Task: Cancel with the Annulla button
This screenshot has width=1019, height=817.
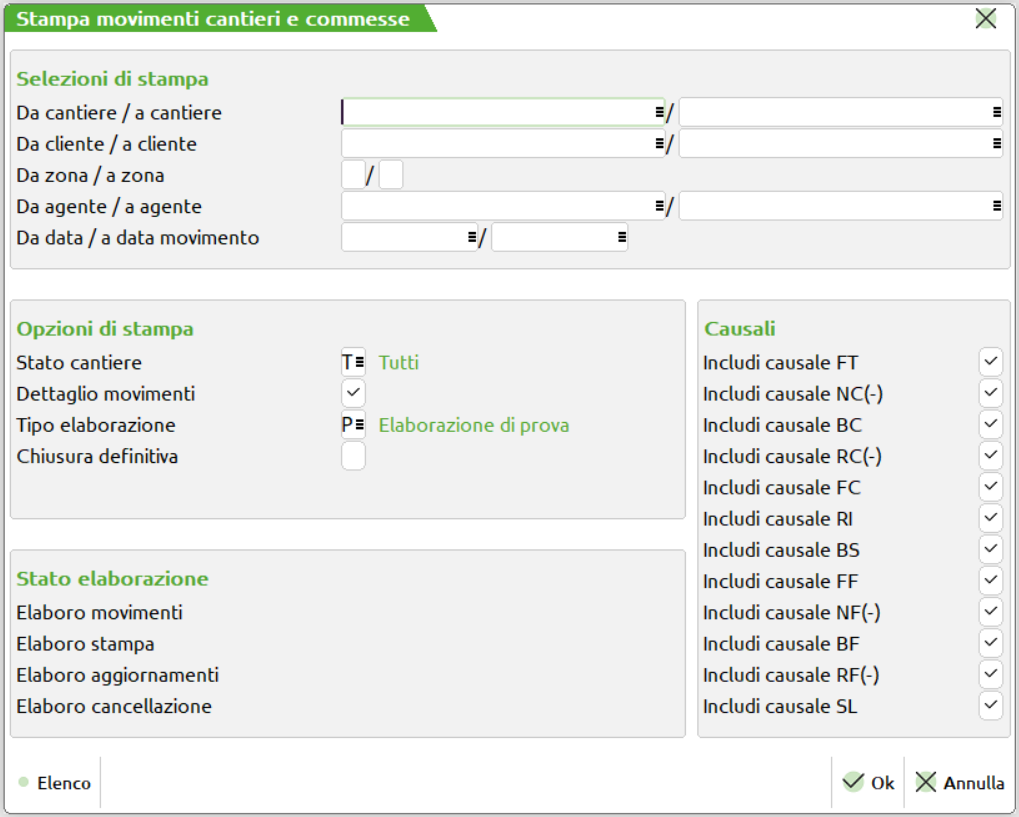Action: (960, 783)
